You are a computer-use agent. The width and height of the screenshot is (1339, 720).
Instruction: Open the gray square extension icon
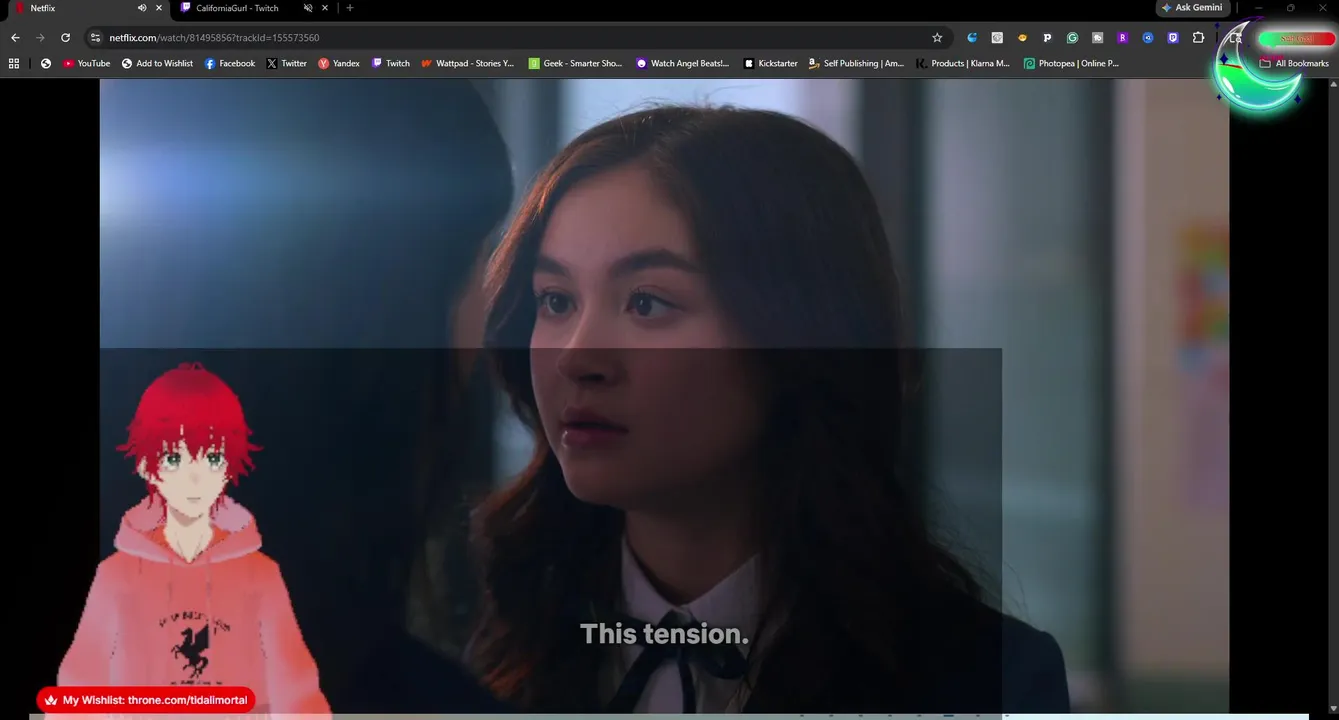[997, 38]
